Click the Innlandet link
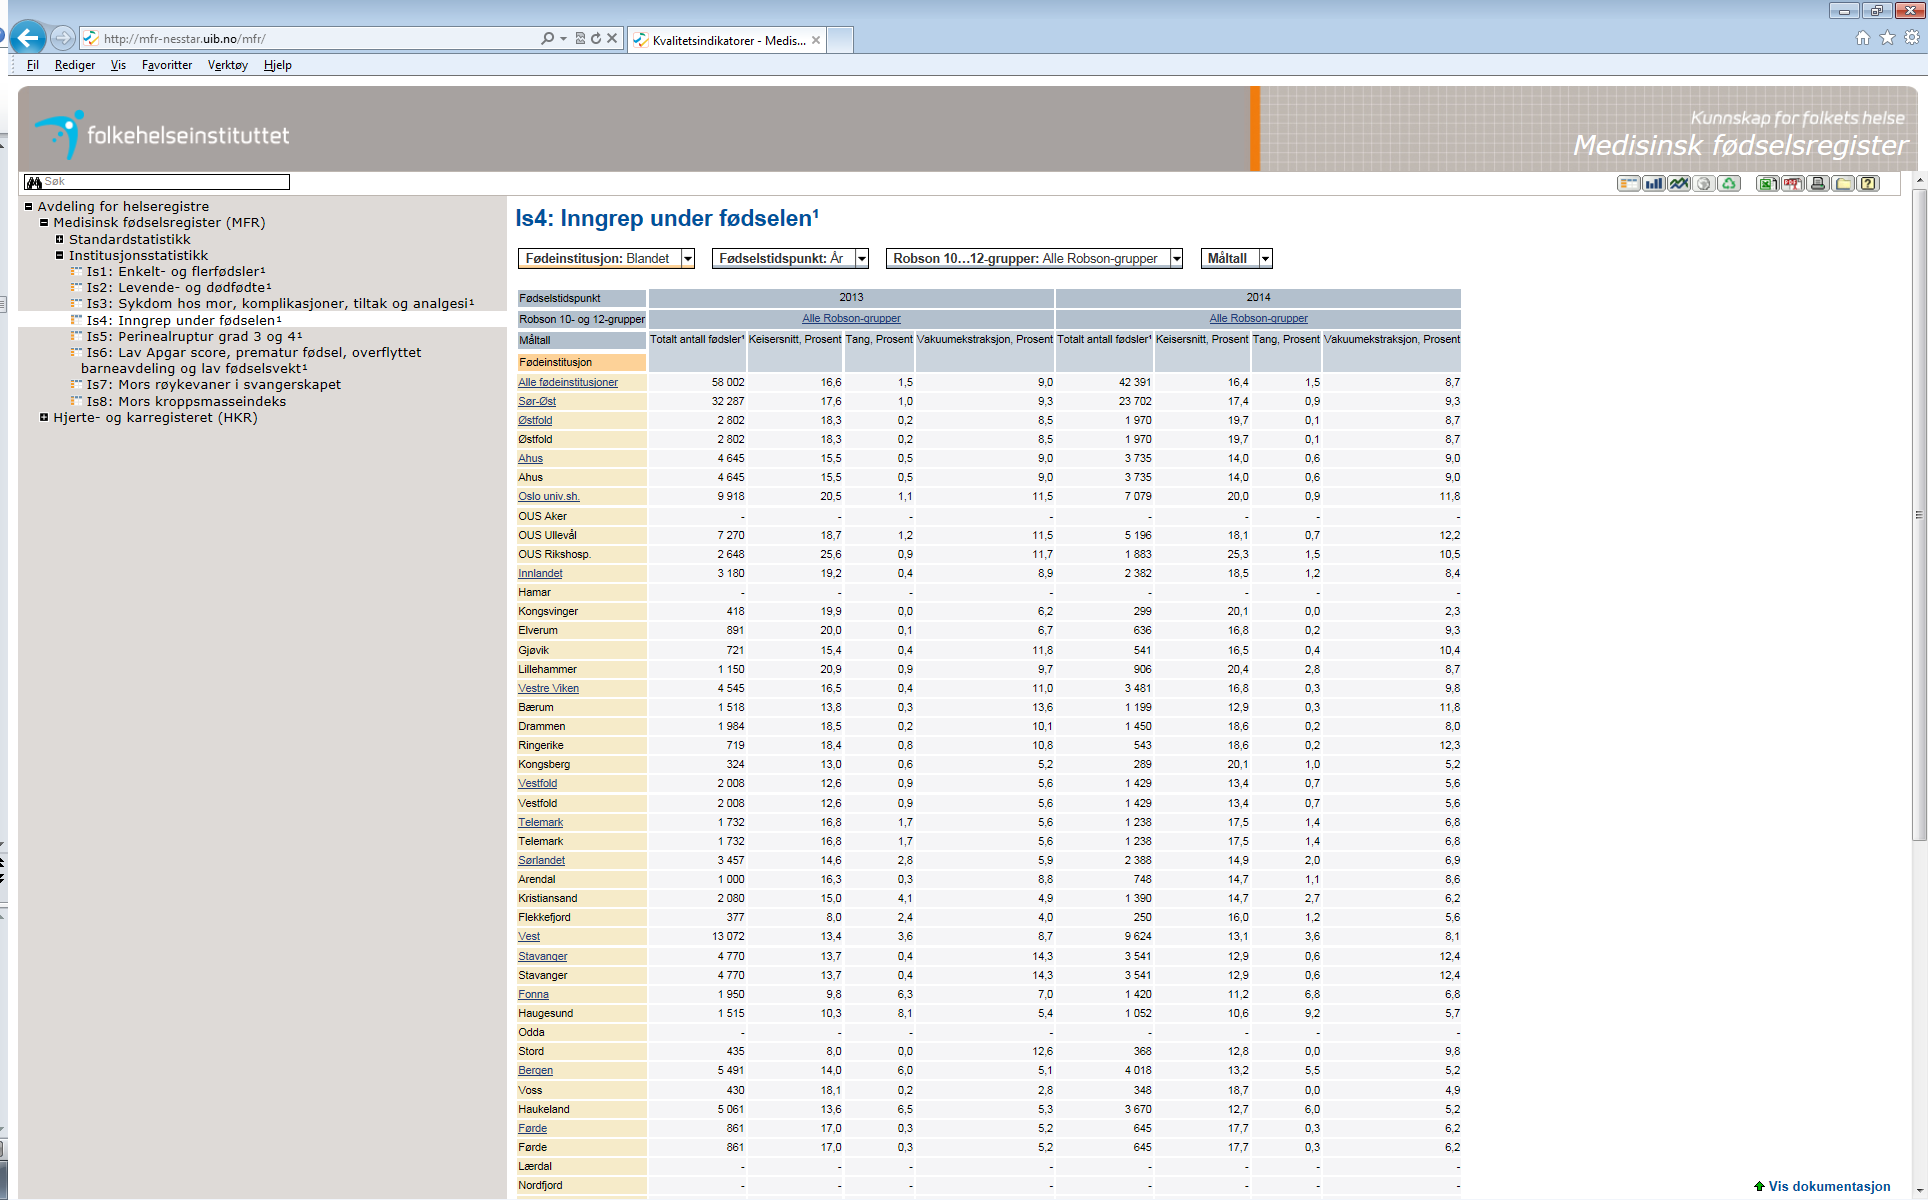The height and width of the screenshot is (1200, 1928). click(540, 573)
